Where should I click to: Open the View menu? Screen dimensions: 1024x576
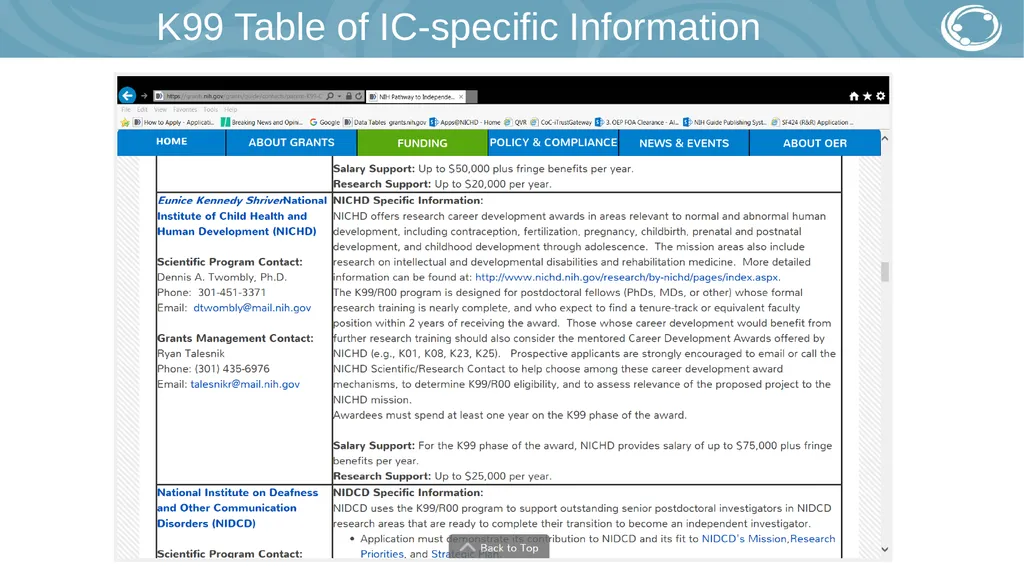tap(161, 110)
